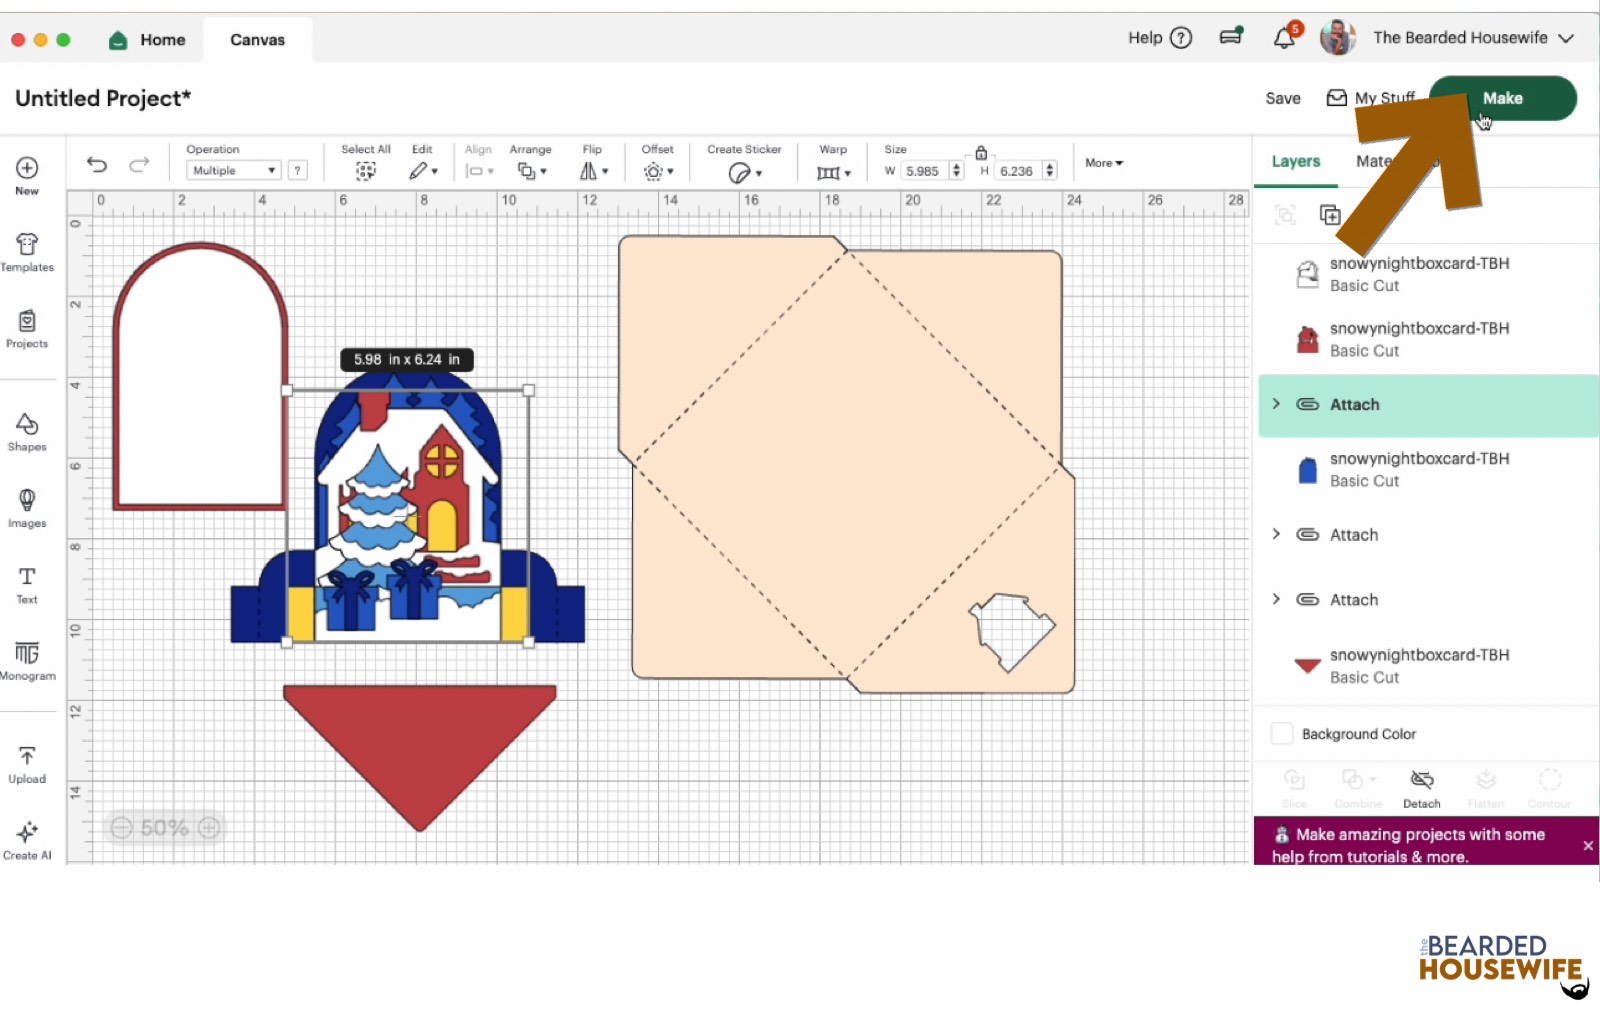Open the Templates panel
Image resolution: width=1600 pixels, height=1017 pixels.
tap(27, 252)
